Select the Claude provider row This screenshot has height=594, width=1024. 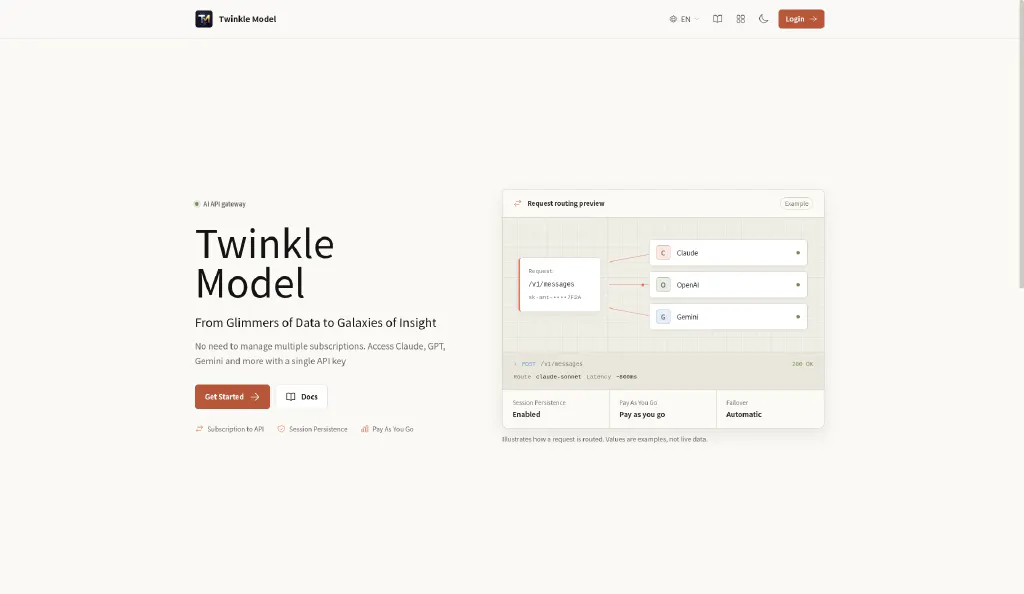[x=728, y=253]
